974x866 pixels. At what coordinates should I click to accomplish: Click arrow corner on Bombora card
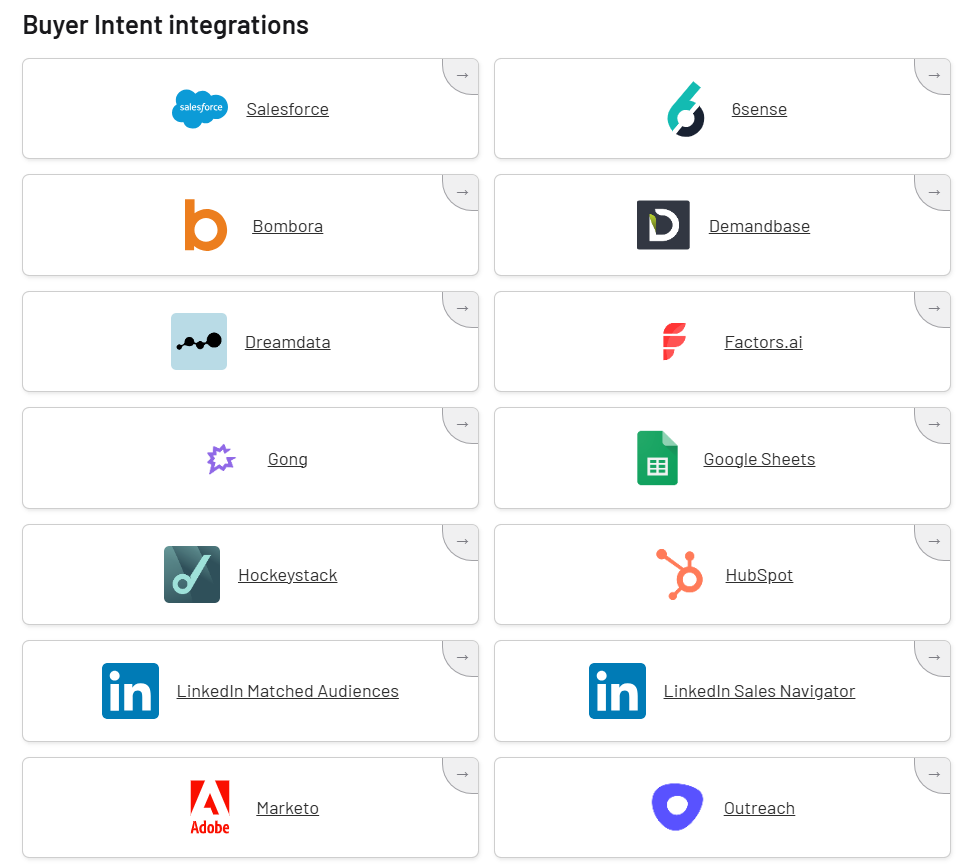462,192
